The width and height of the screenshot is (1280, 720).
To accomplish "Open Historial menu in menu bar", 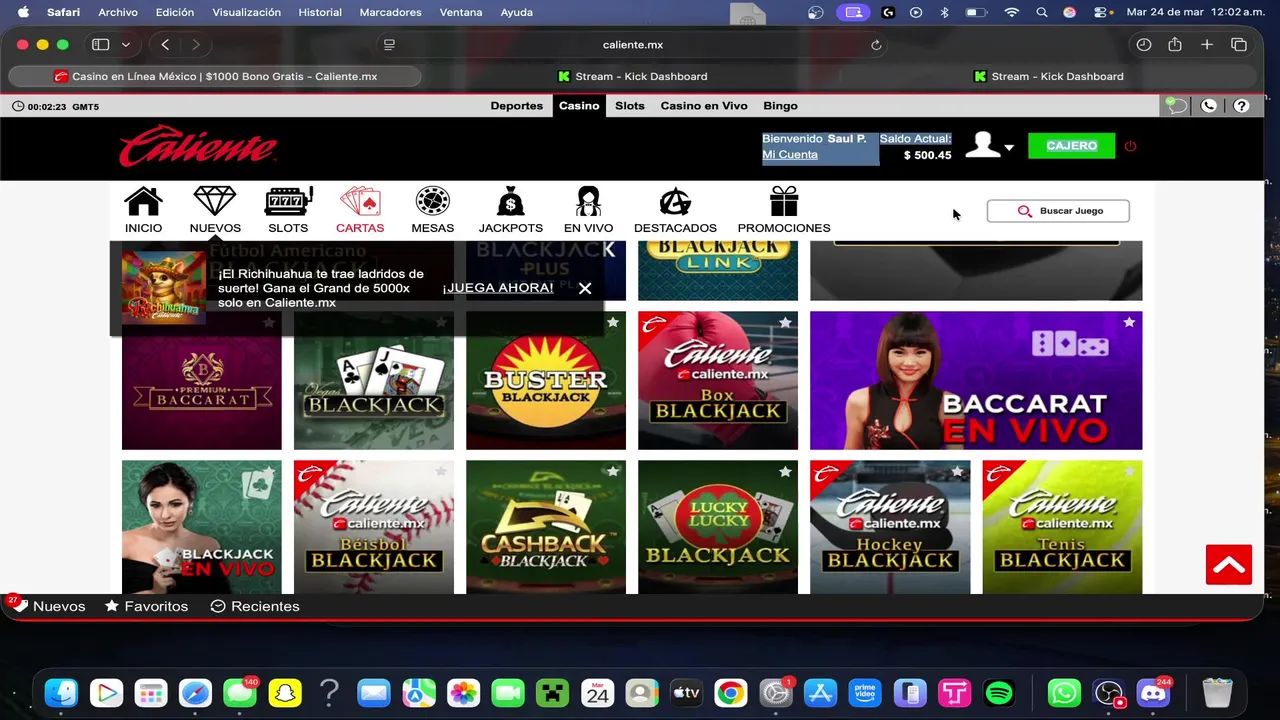I will coord(320,12).
